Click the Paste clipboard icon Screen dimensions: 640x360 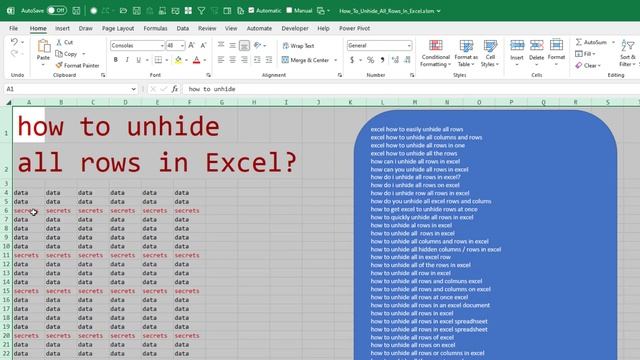pos(43,47)
